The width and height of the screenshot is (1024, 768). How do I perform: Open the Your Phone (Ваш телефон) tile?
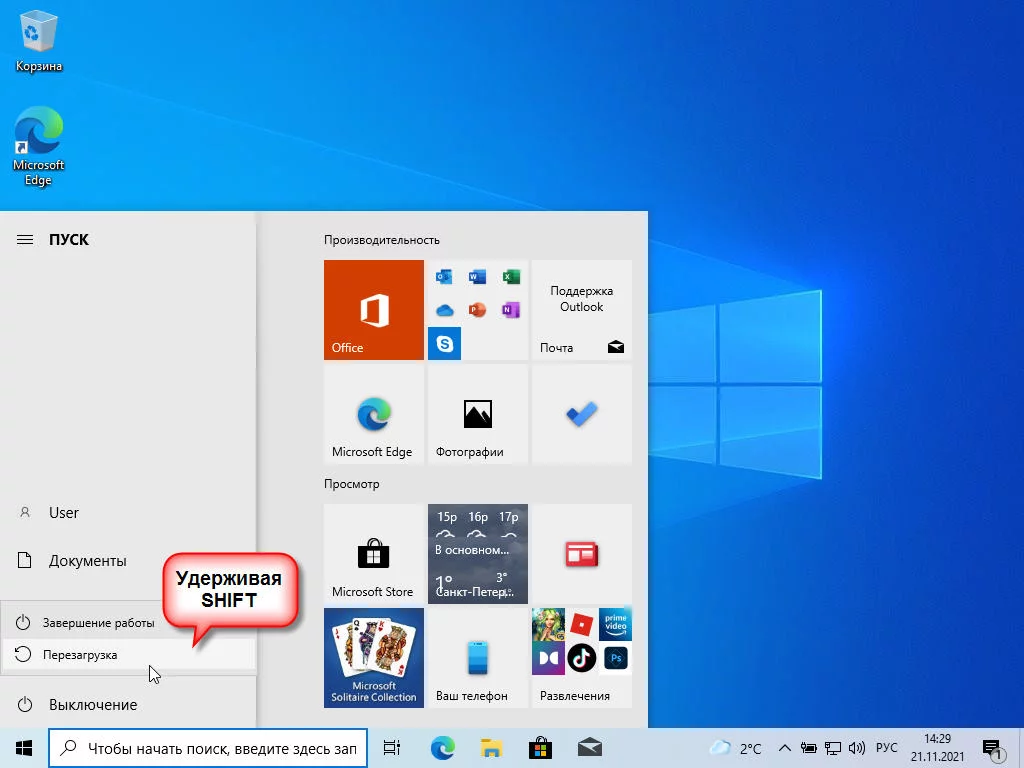[x=477, y=658]
